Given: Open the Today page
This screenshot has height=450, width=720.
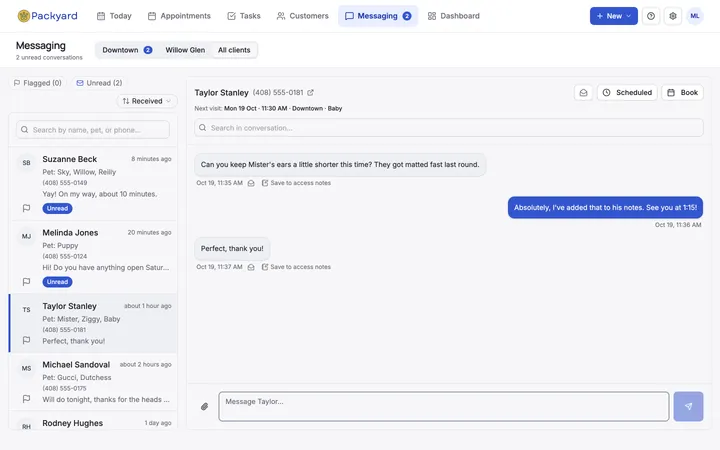Looking at the screenshot, I should tap(114, 16).
